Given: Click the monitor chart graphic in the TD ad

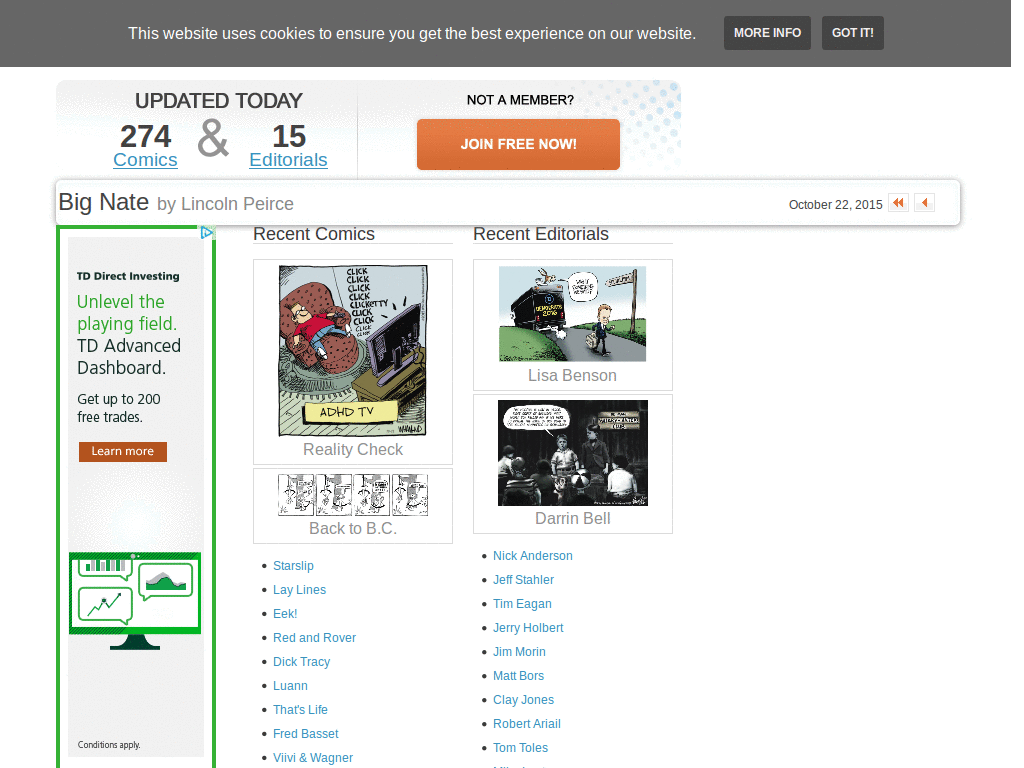Looking at the screenshot, I should click(135, 601).
